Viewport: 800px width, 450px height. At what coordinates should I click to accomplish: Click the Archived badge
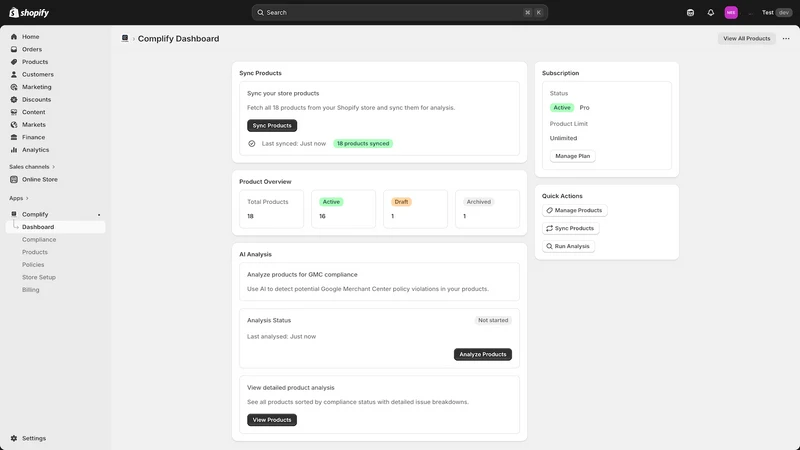click(x=479, y=202)
